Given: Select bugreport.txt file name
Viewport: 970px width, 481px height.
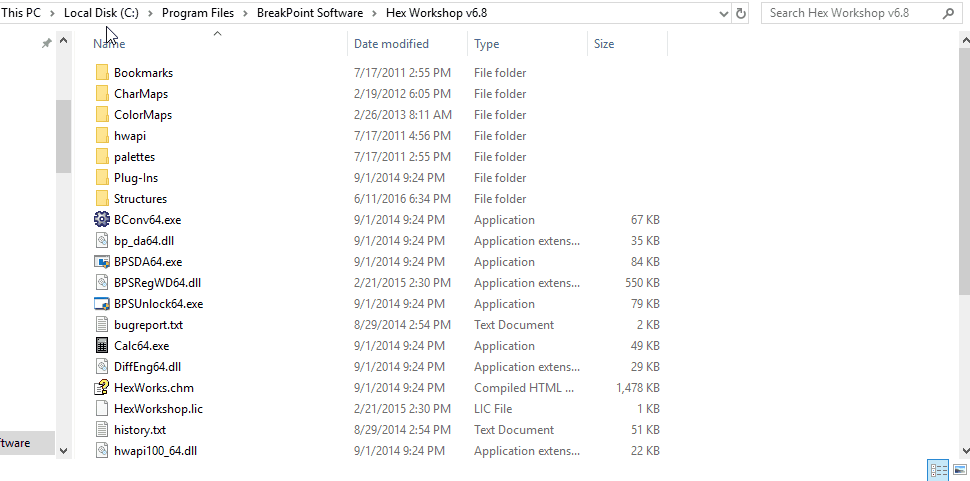Looking at the screenshot, I should click(x=148, y=325).
